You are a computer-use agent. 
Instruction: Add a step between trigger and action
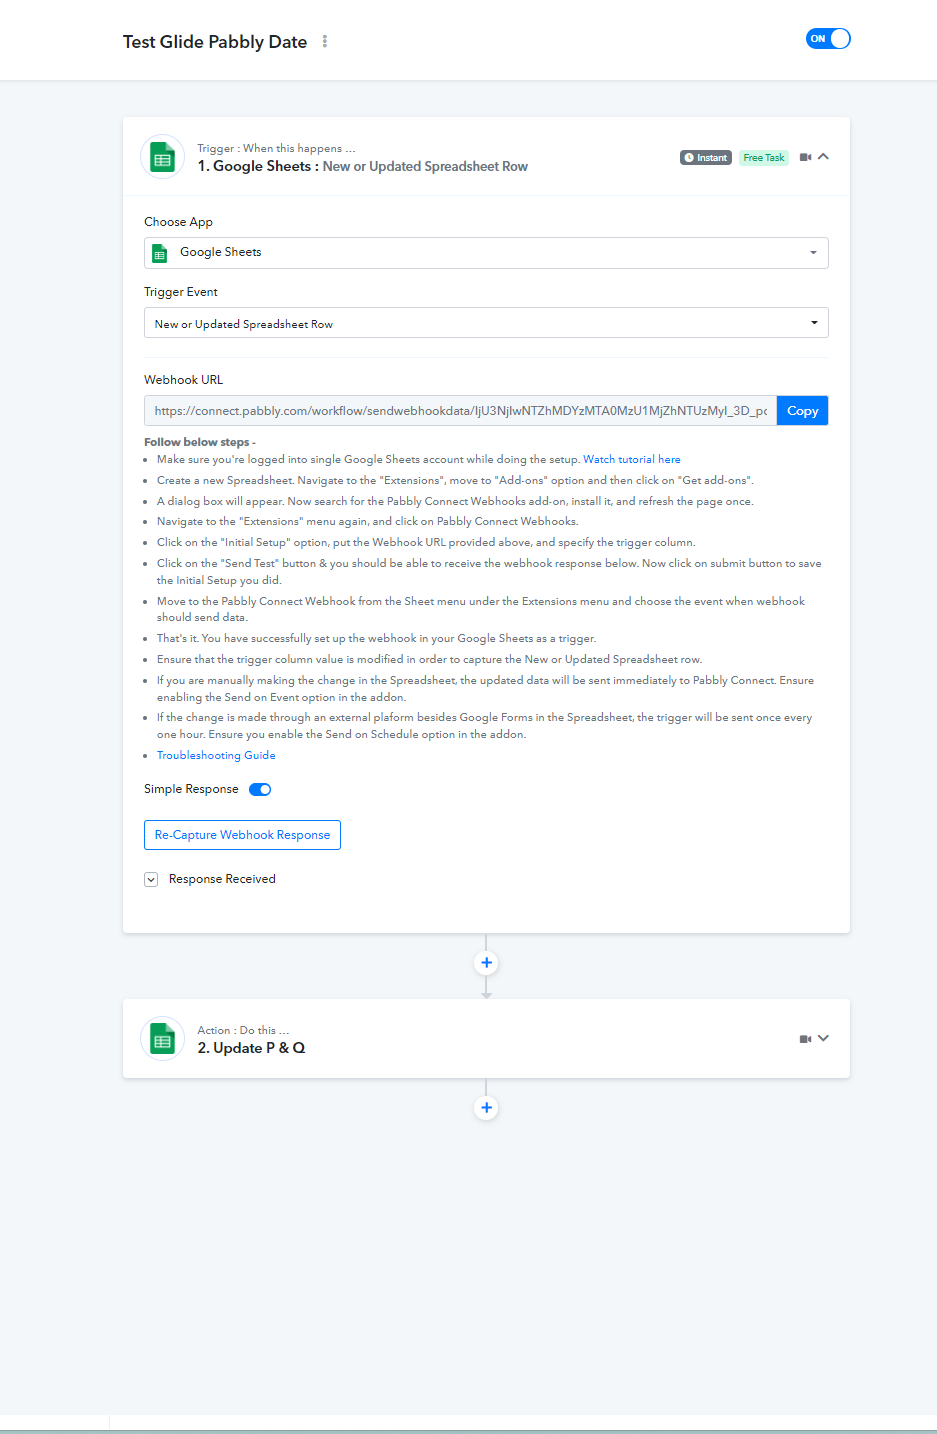point(486,963)
